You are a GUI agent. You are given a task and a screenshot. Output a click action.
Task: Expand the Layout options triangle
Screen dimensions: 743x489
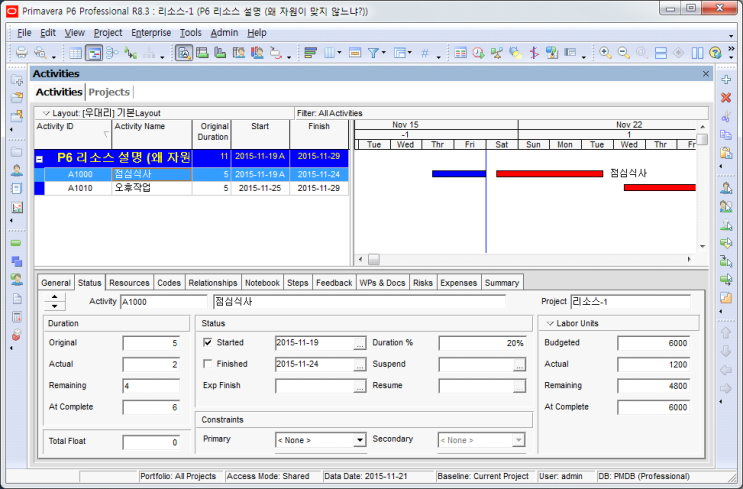click(46, 113)
